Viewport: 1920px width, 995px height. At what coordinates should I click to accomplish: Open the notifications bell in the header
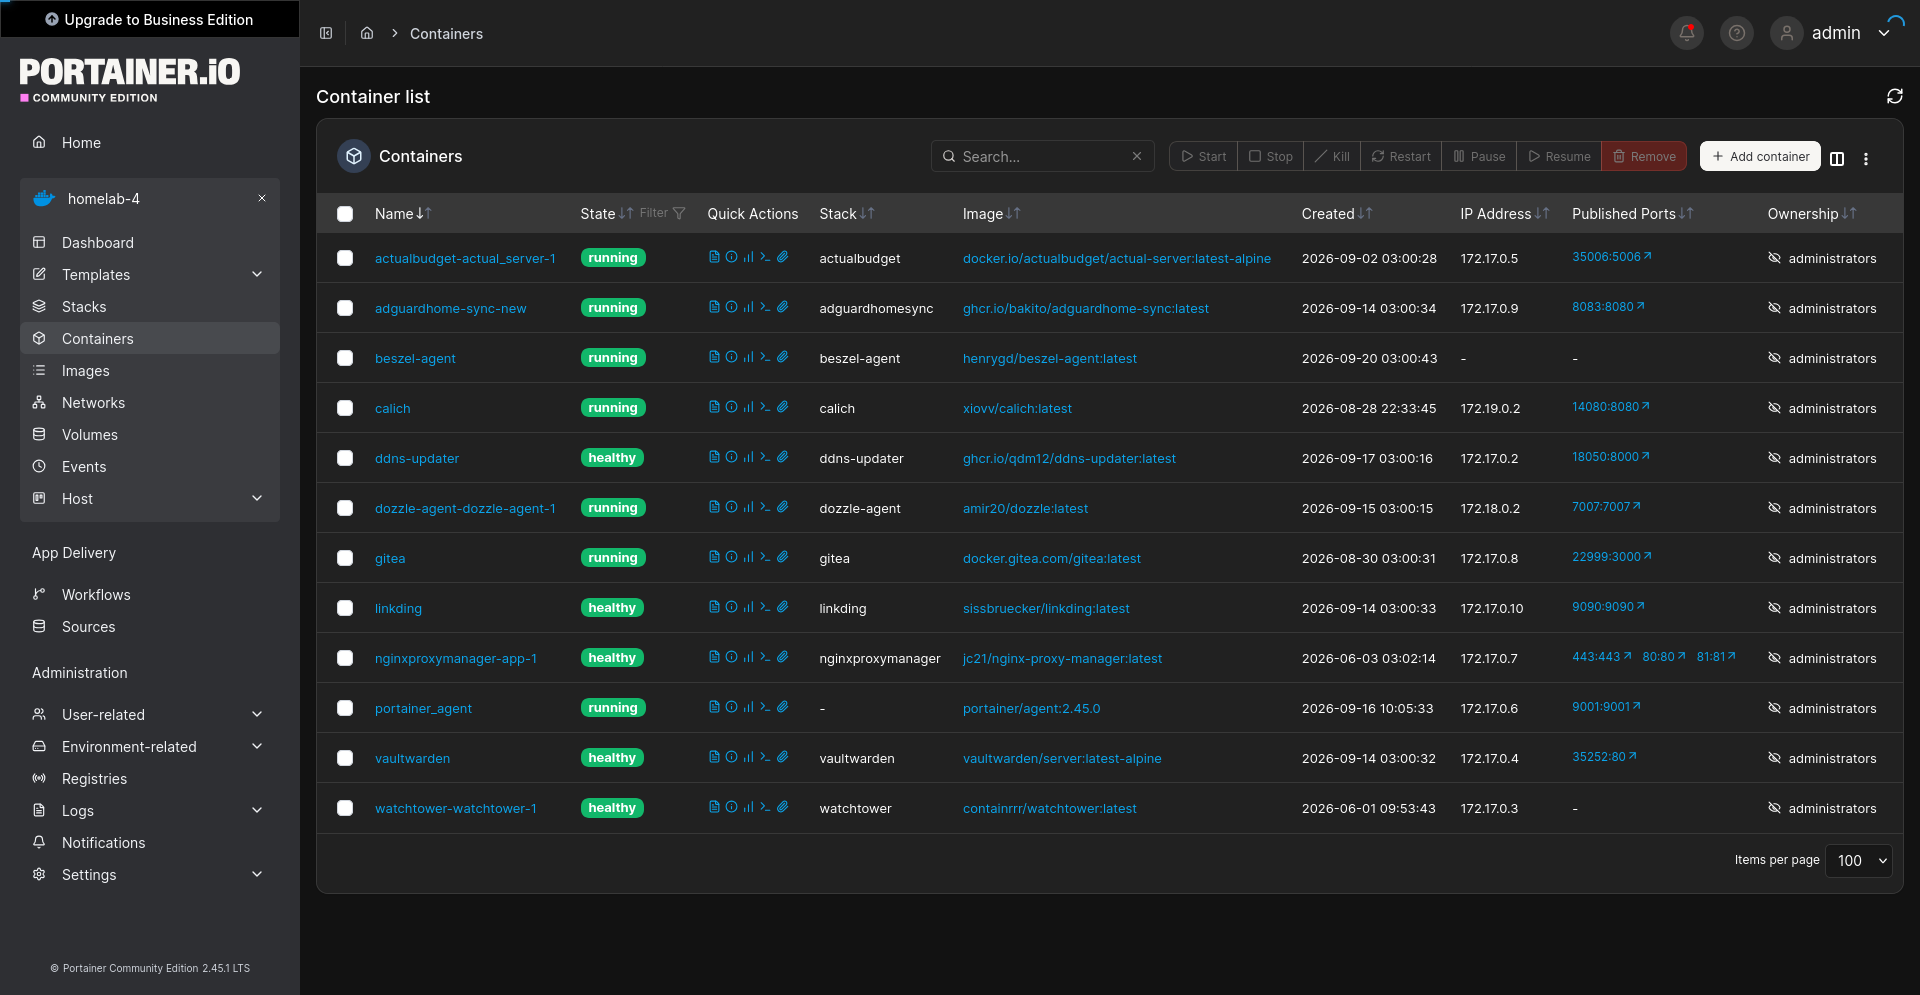1687,33
